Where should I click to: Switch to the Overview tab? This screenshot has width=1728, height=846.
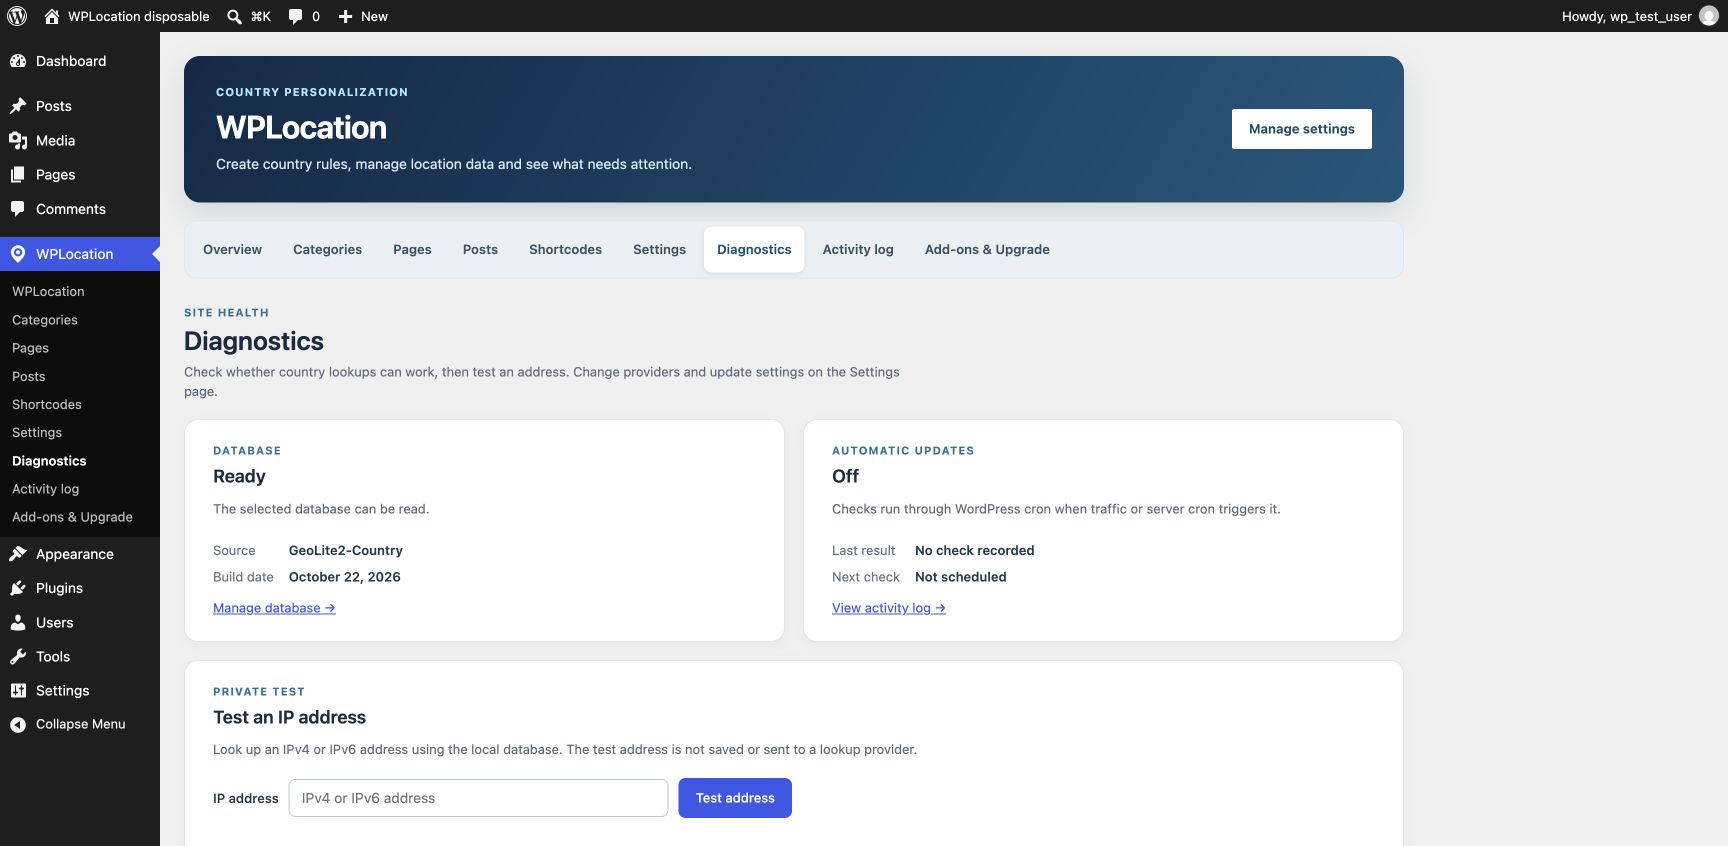(x=232, y=250)
